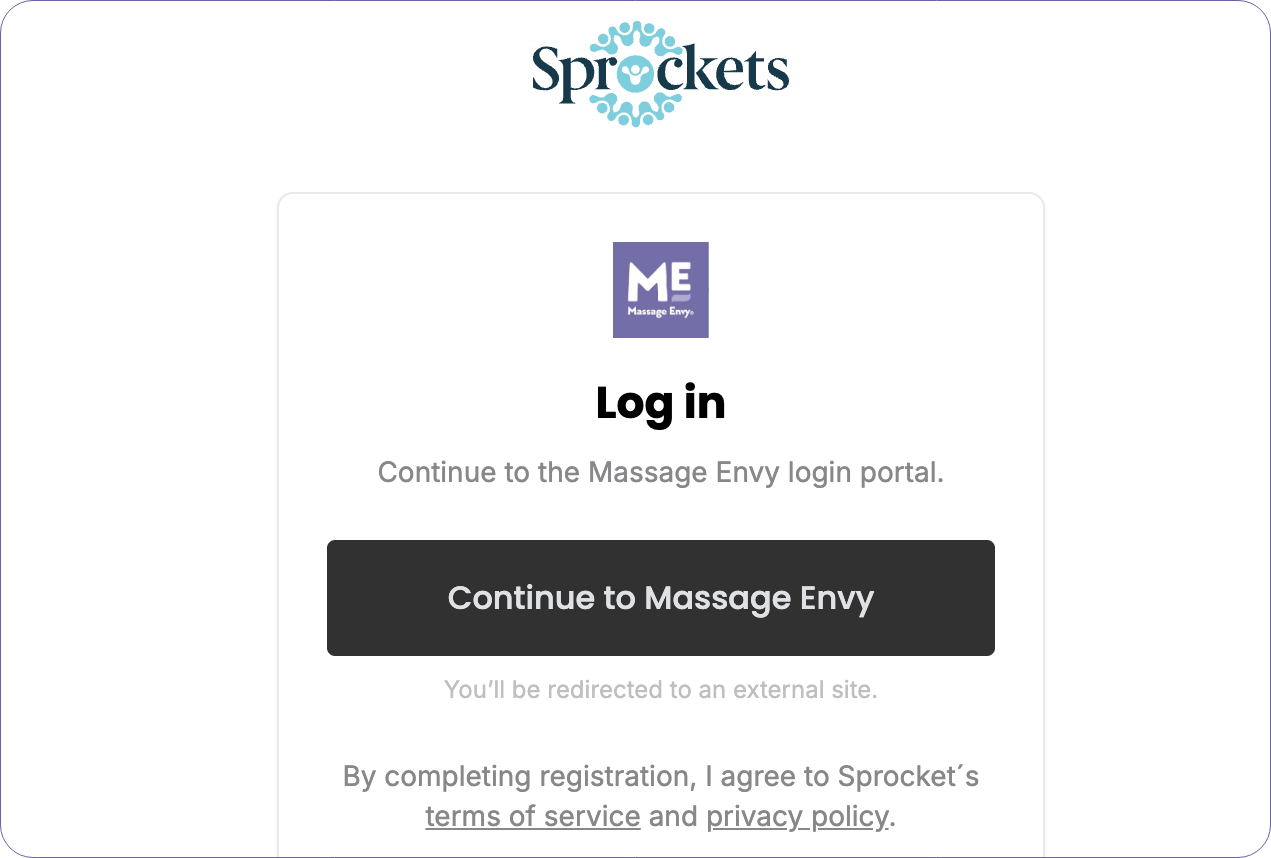Click the teal gear emblem in Sprockets logo
Screen dimensions: 1271x858
(636, 74)
